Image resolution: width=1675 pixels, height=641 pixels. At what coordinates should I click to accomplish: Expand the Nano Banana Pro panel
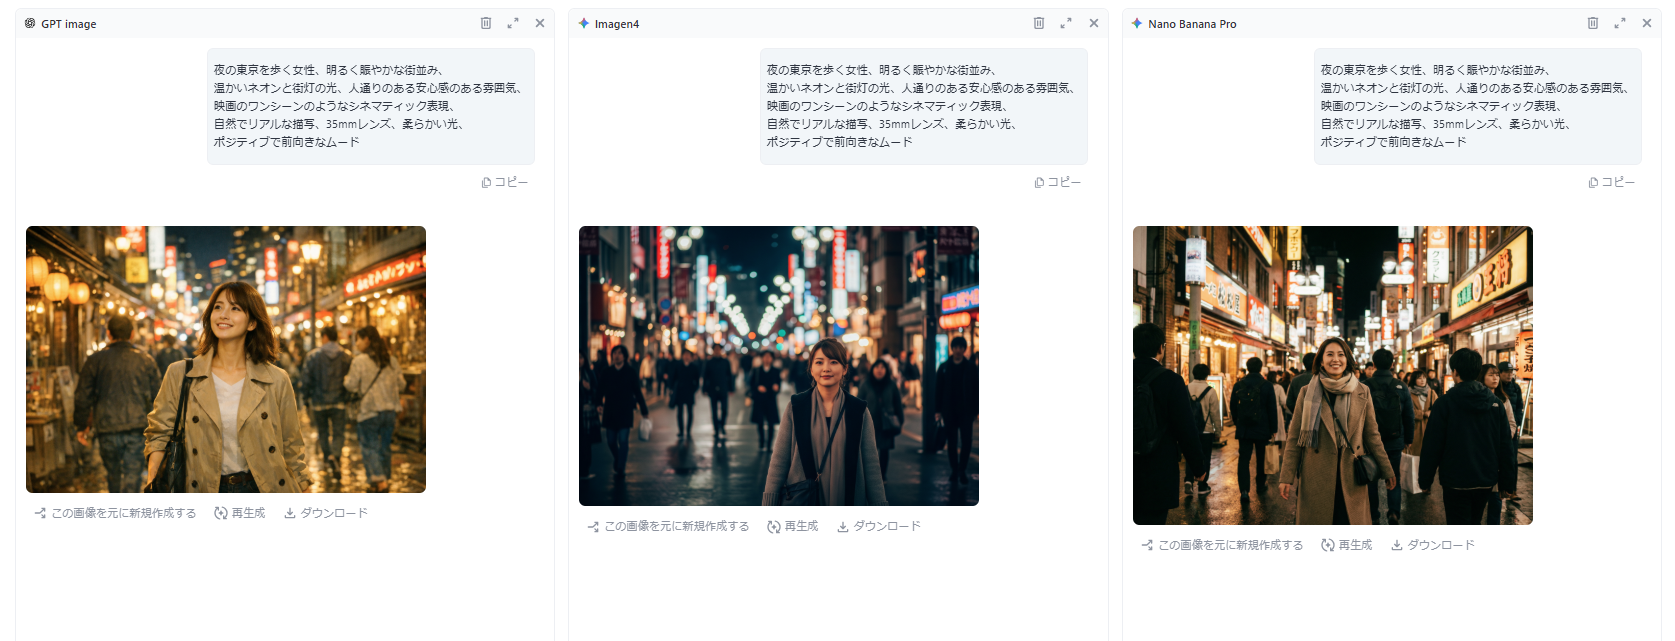[x=1620, y=23]
